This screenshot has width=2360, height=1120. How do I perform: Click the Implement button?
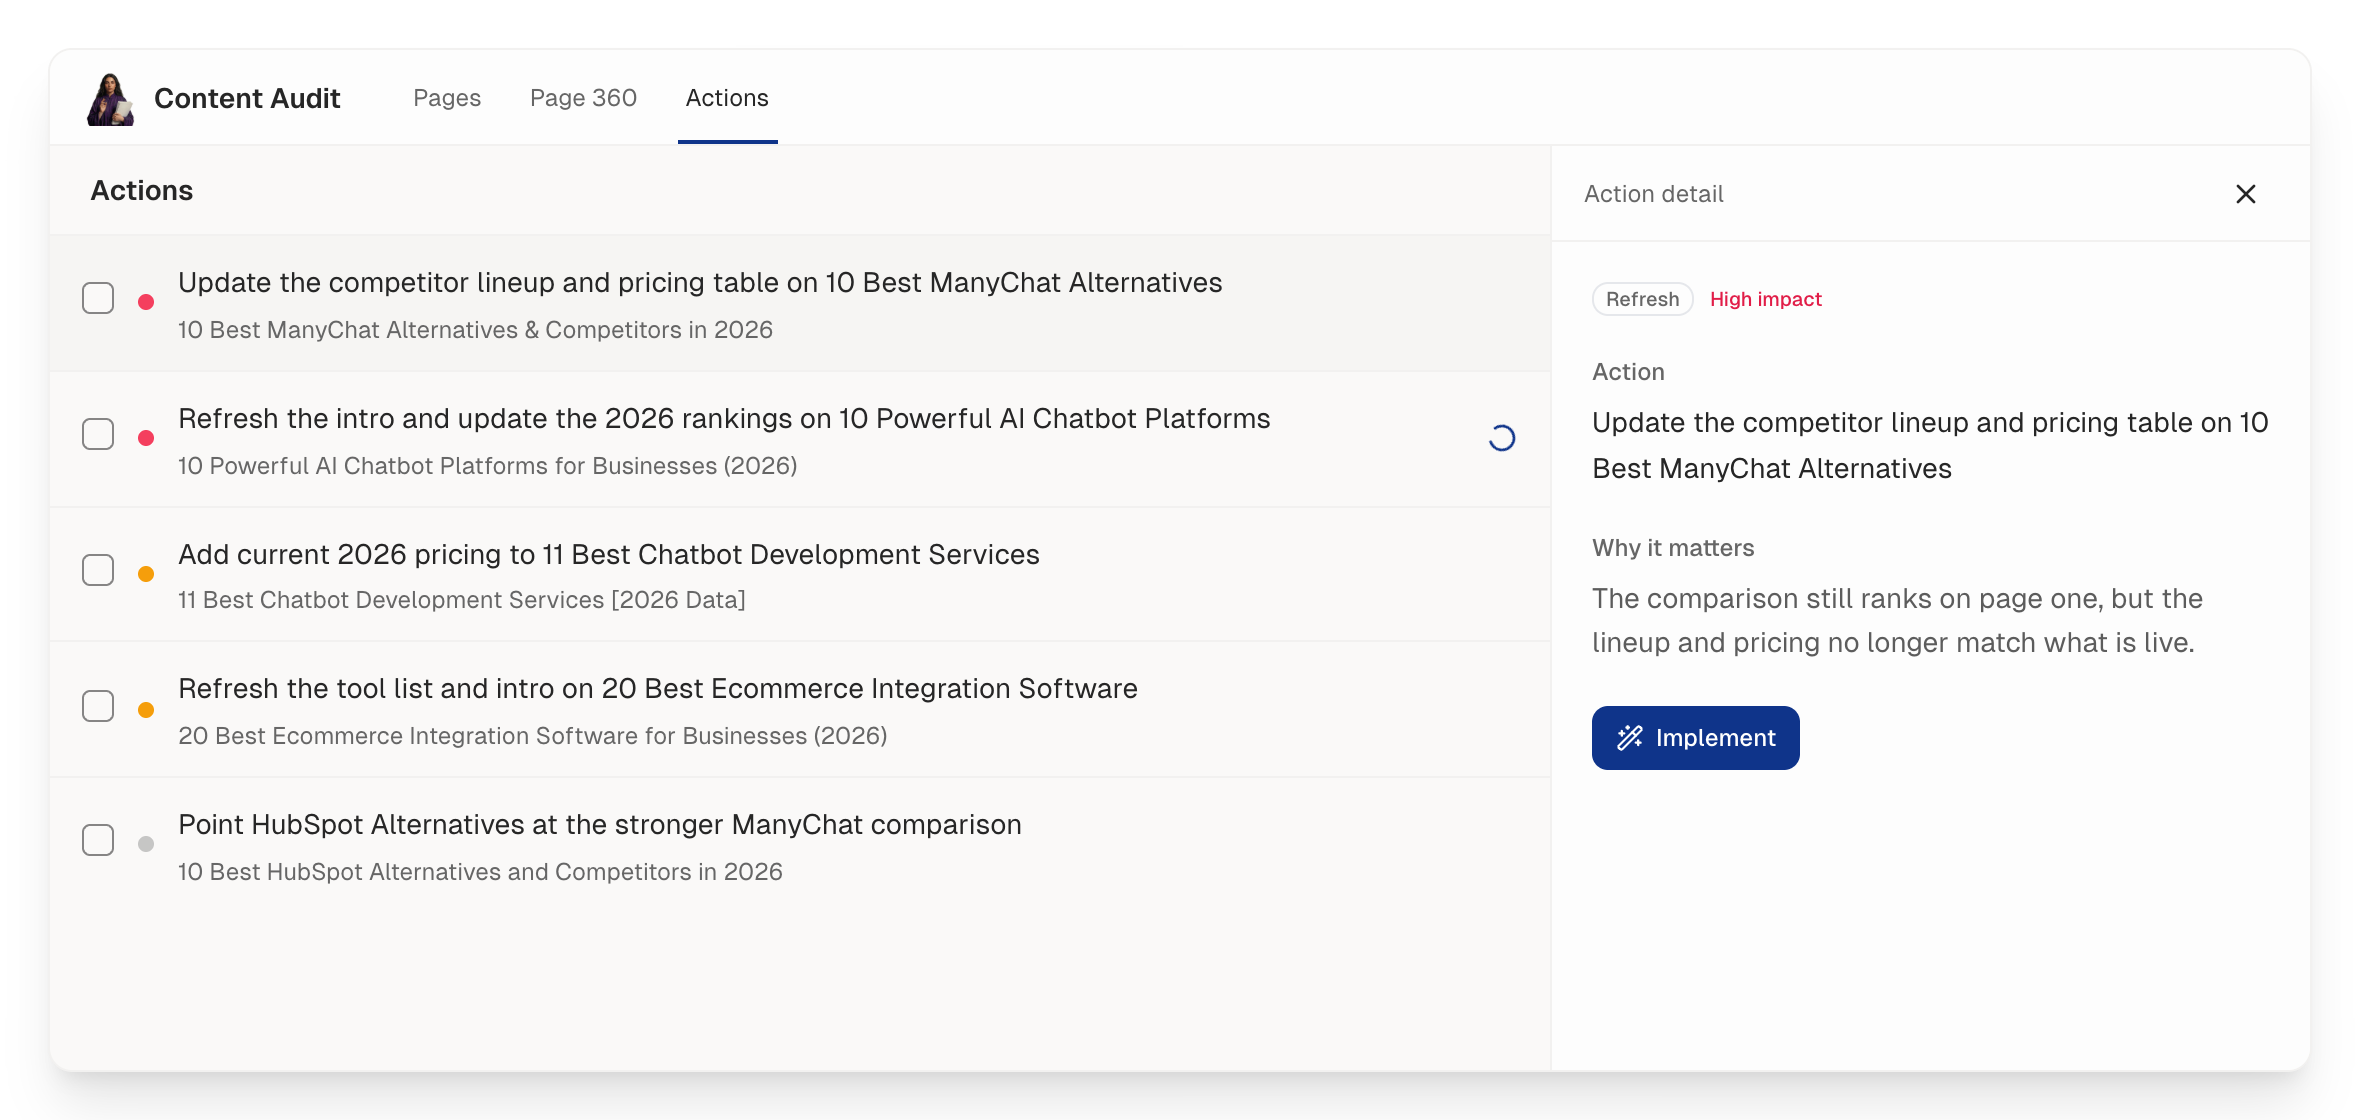point(1695,738)
